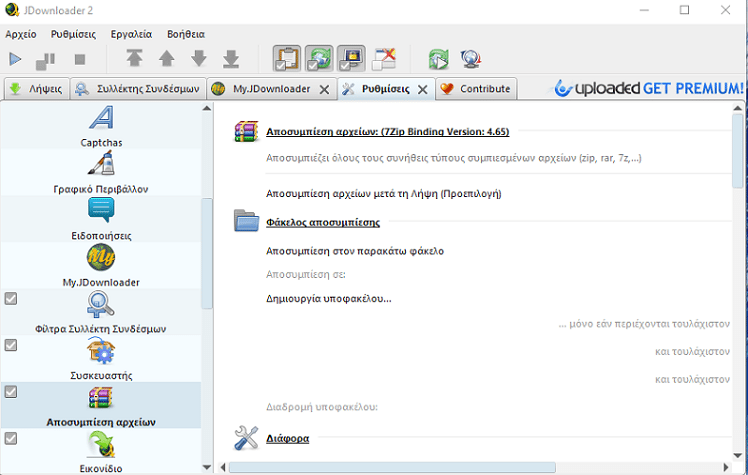748x475 pixels.
Task: Move selection down arrow icon
Action: click(x=199, y=58)
